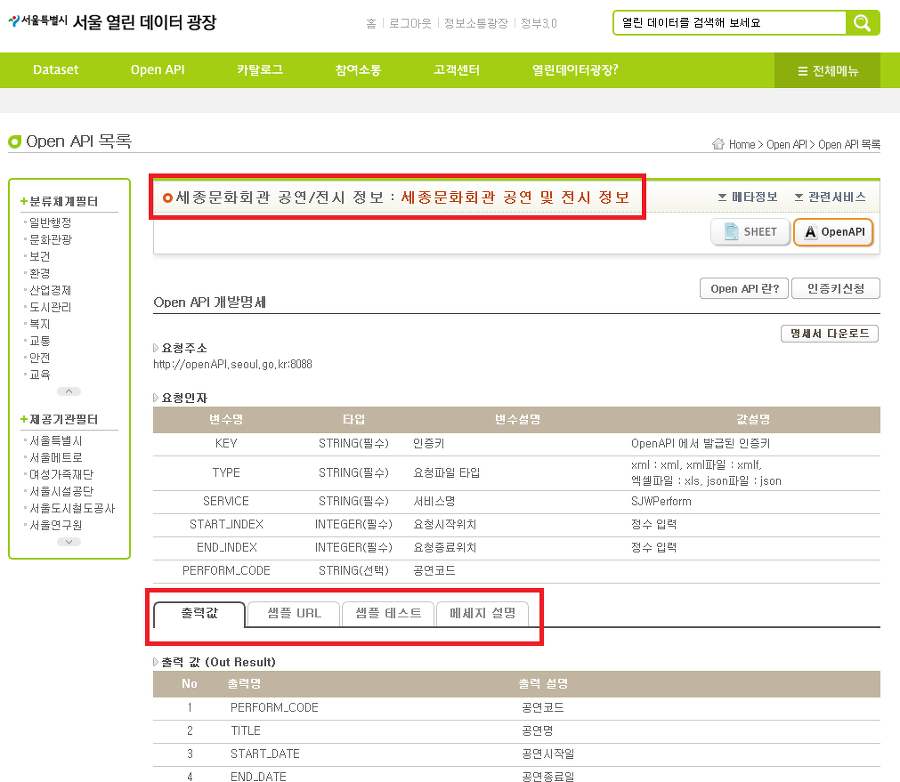Click the 서울특별시 logo at top left

point(38,21)
